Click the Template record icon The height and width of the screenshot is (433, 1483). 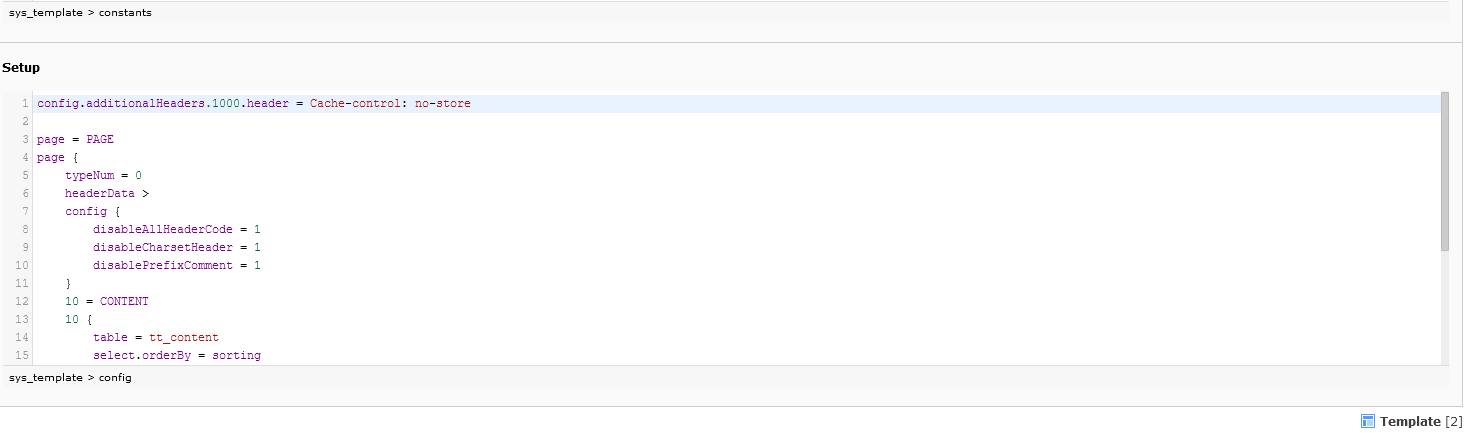[x=1368, y=421]
